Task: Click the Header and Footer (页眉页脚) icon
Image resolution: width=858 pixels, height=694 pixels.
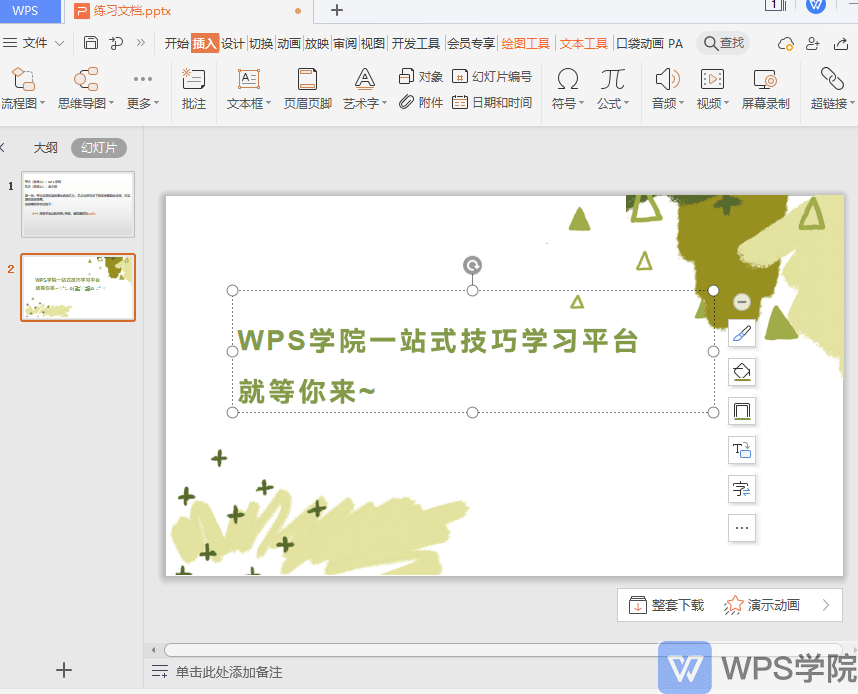Action: pos(308,79)
